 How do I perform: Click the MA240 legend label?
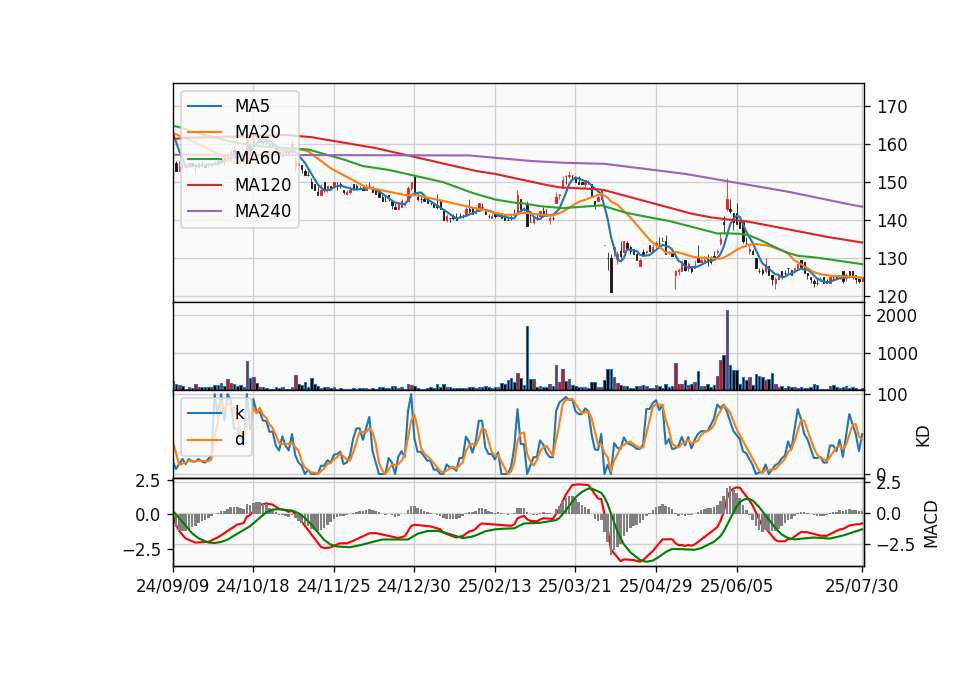click(263, 211)
